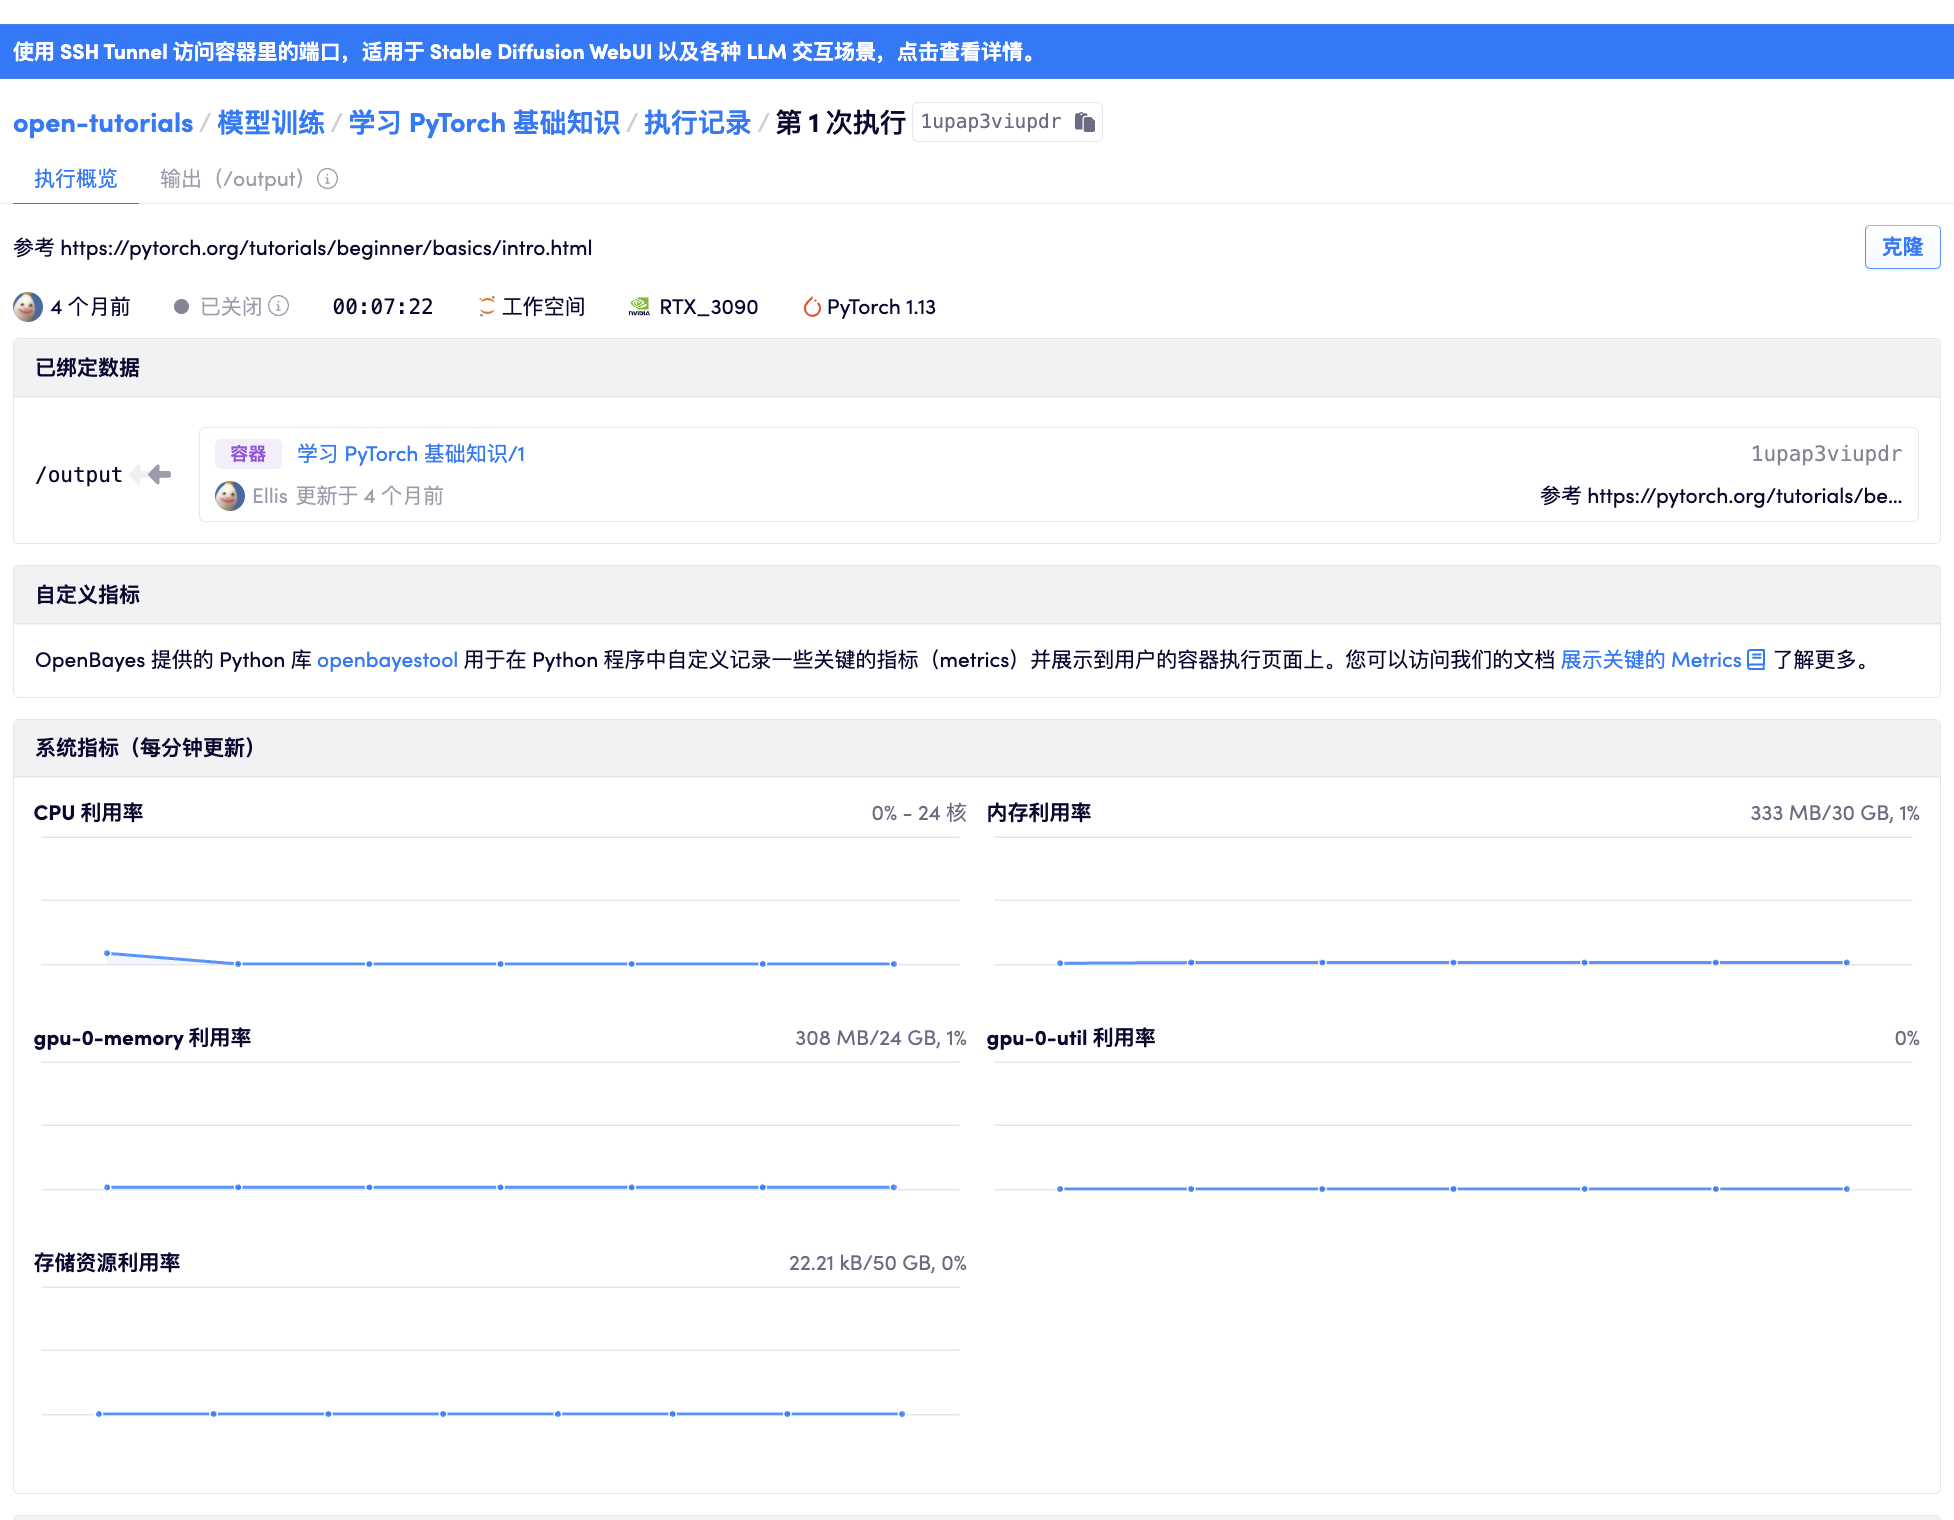
Task: Switch to the 输出 (/output) tab
Action: [x=231, y=179]
